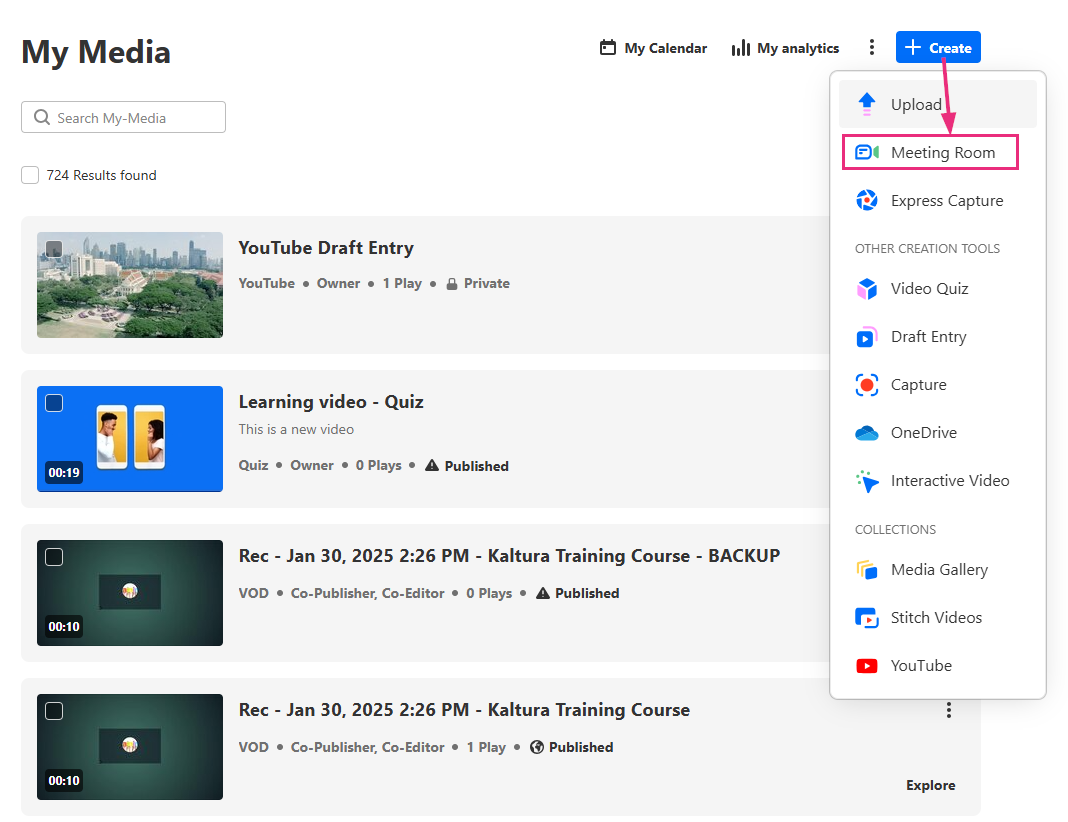Click the 'My Media' page heading

pyautogui.click(x=96, y=52)
